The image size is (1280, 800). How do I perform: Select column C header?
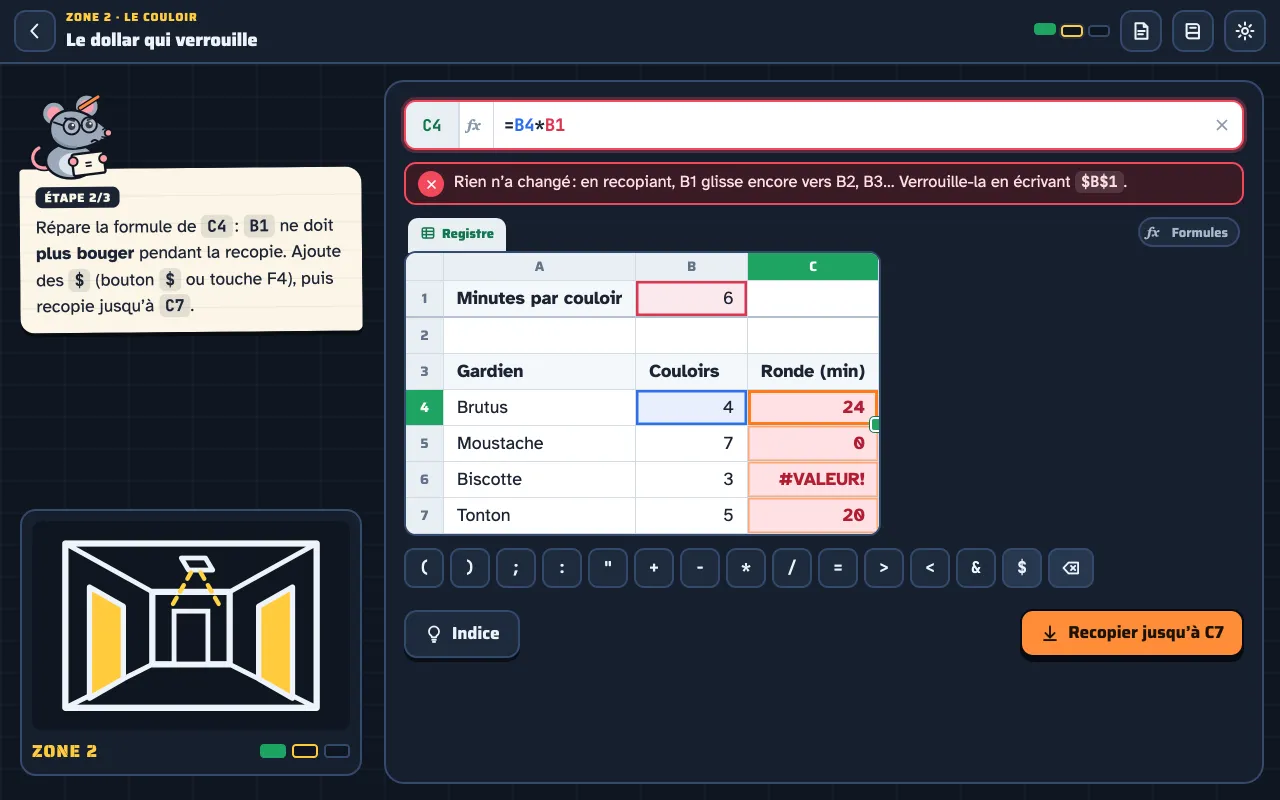pyautogui.click(x=813, y=266)
